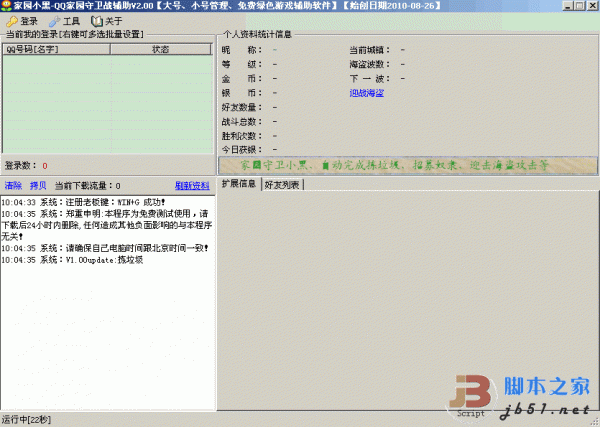Click the 等级 field label

(242, 64)
